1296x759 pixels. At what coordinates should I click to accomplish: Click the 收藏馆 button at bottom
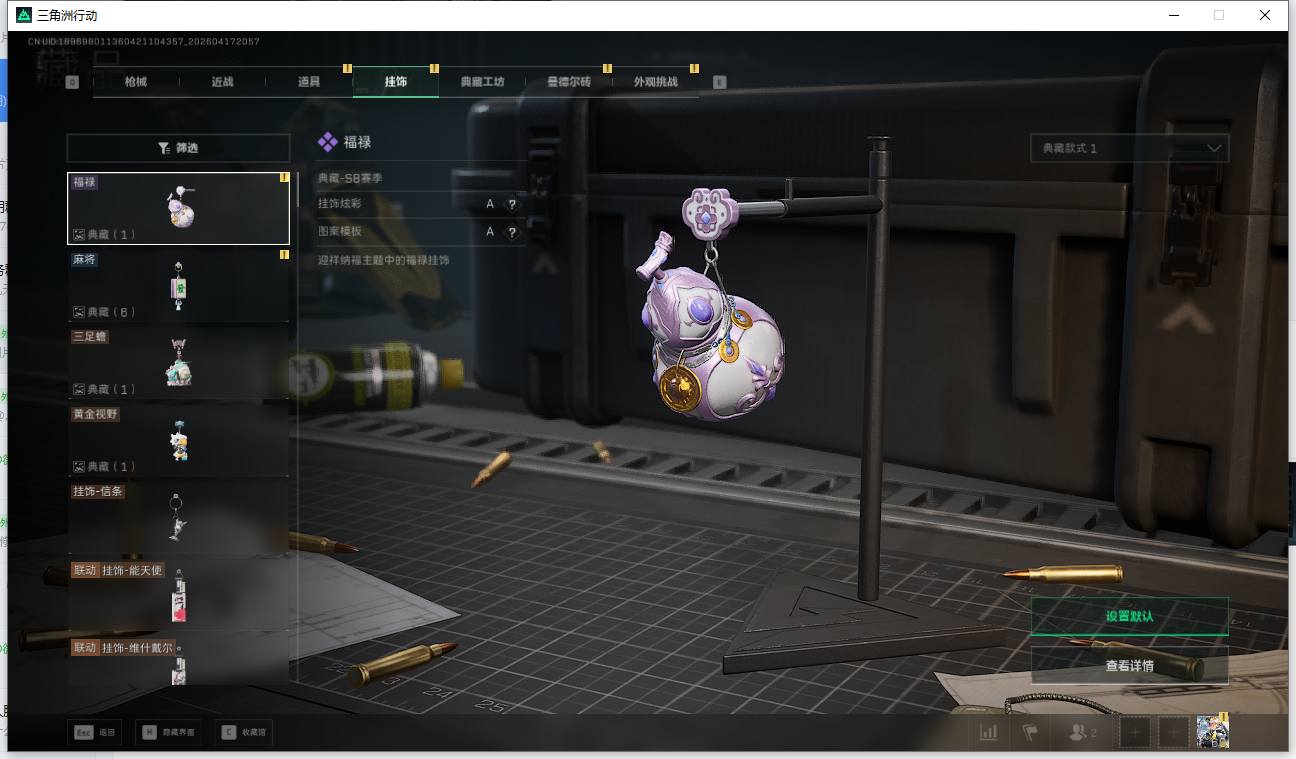point(244,732)
